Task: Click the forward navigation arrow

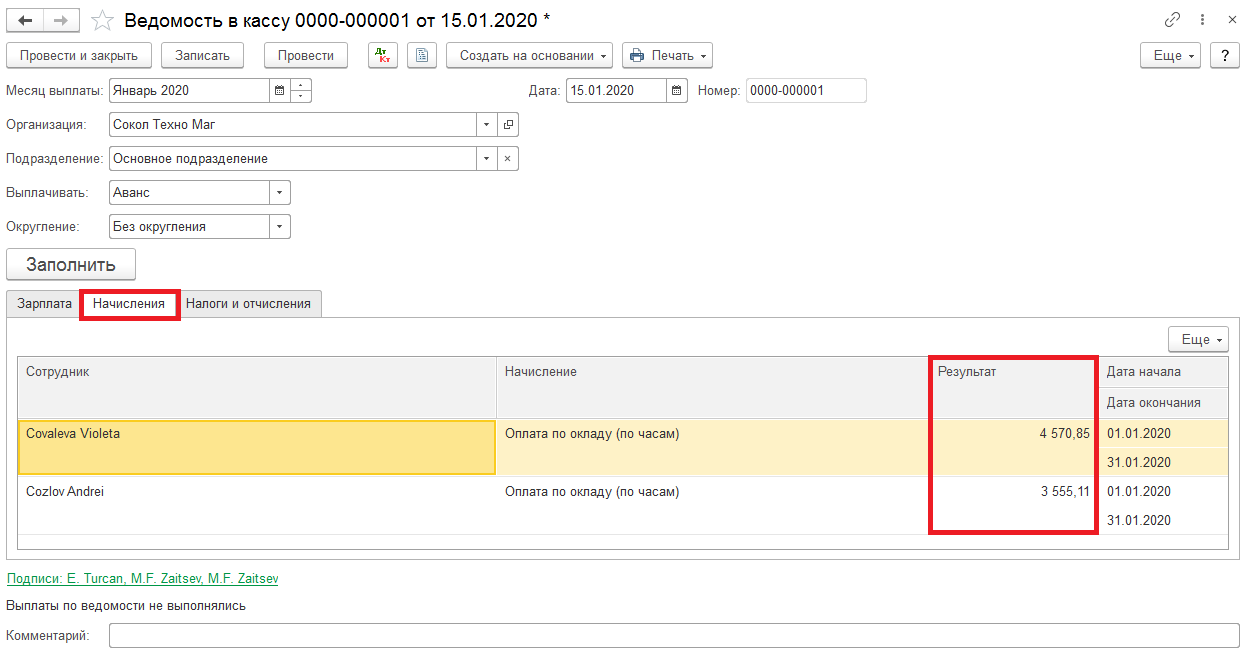Action: tap(61, 20)
